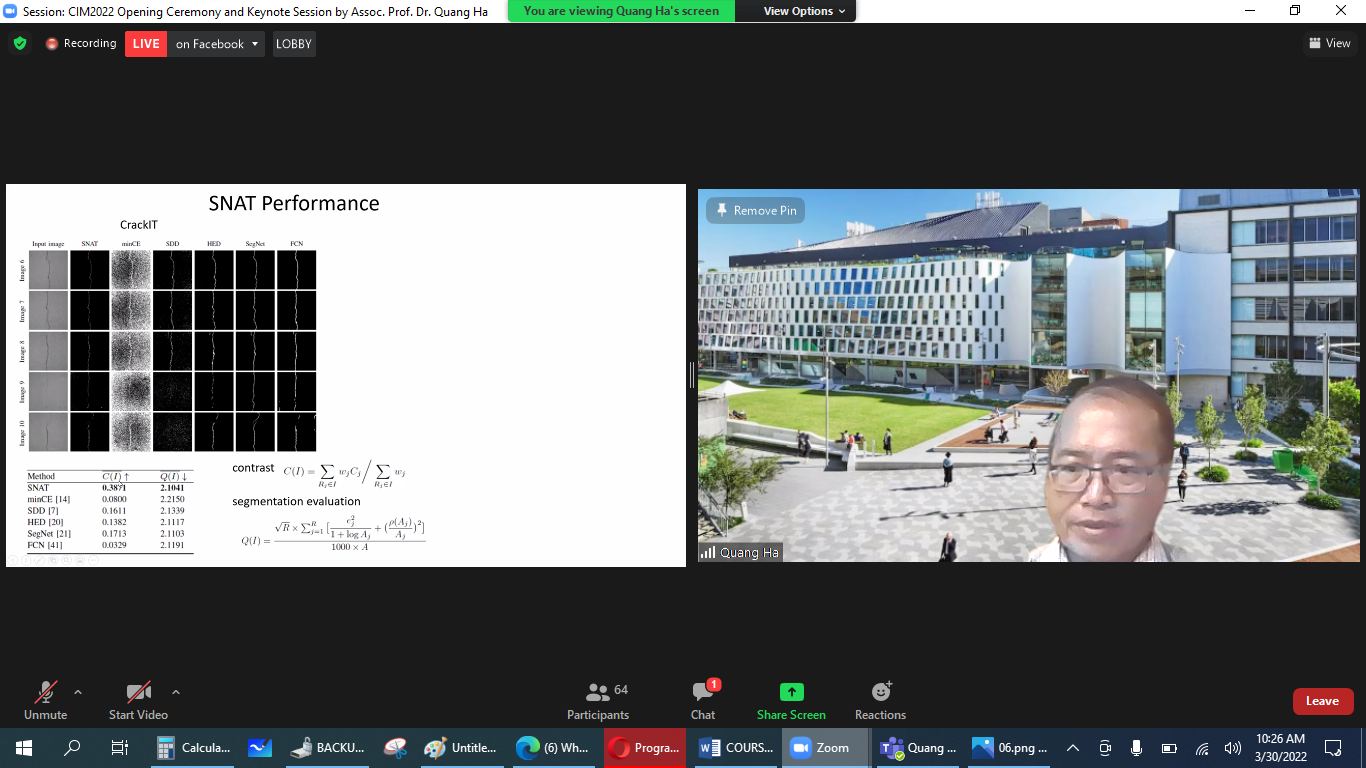Click the green encryption shield icon
Image resolution: width=1366 pixels, height=768 pixels.
[x=19, y=44]
